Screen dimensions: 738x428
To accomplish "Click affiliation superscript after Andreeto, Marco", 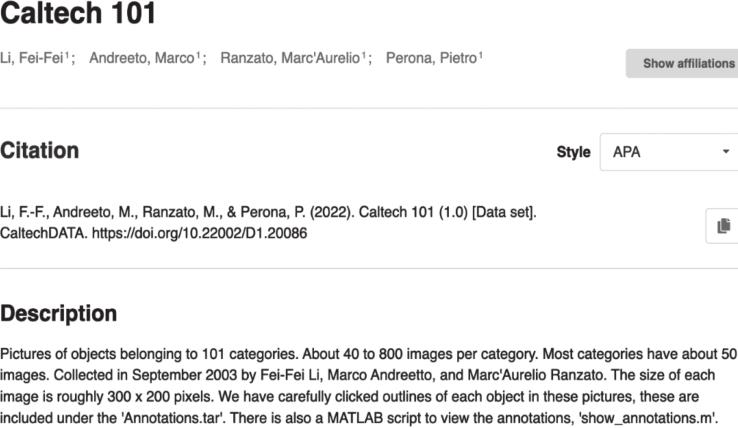I will click(198, 56).
